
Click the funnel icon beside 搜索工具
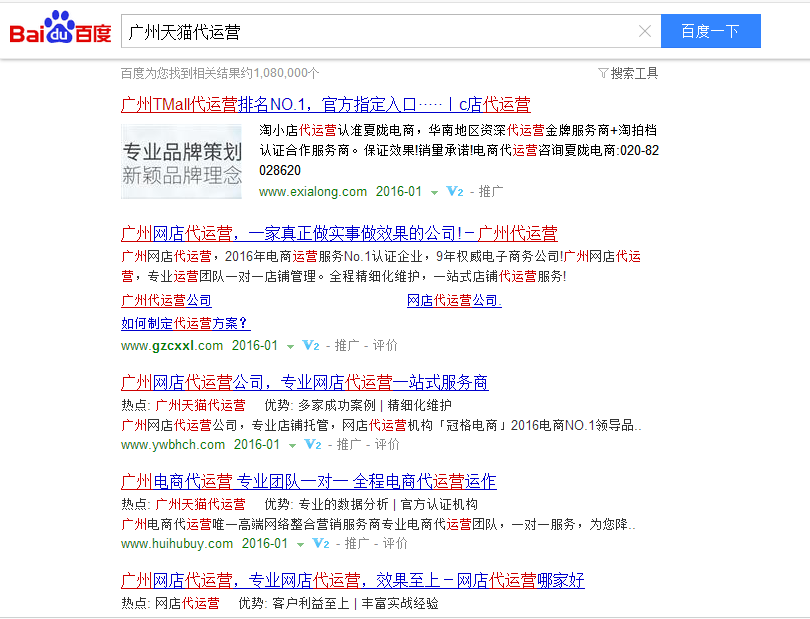[x=603, y=73]
